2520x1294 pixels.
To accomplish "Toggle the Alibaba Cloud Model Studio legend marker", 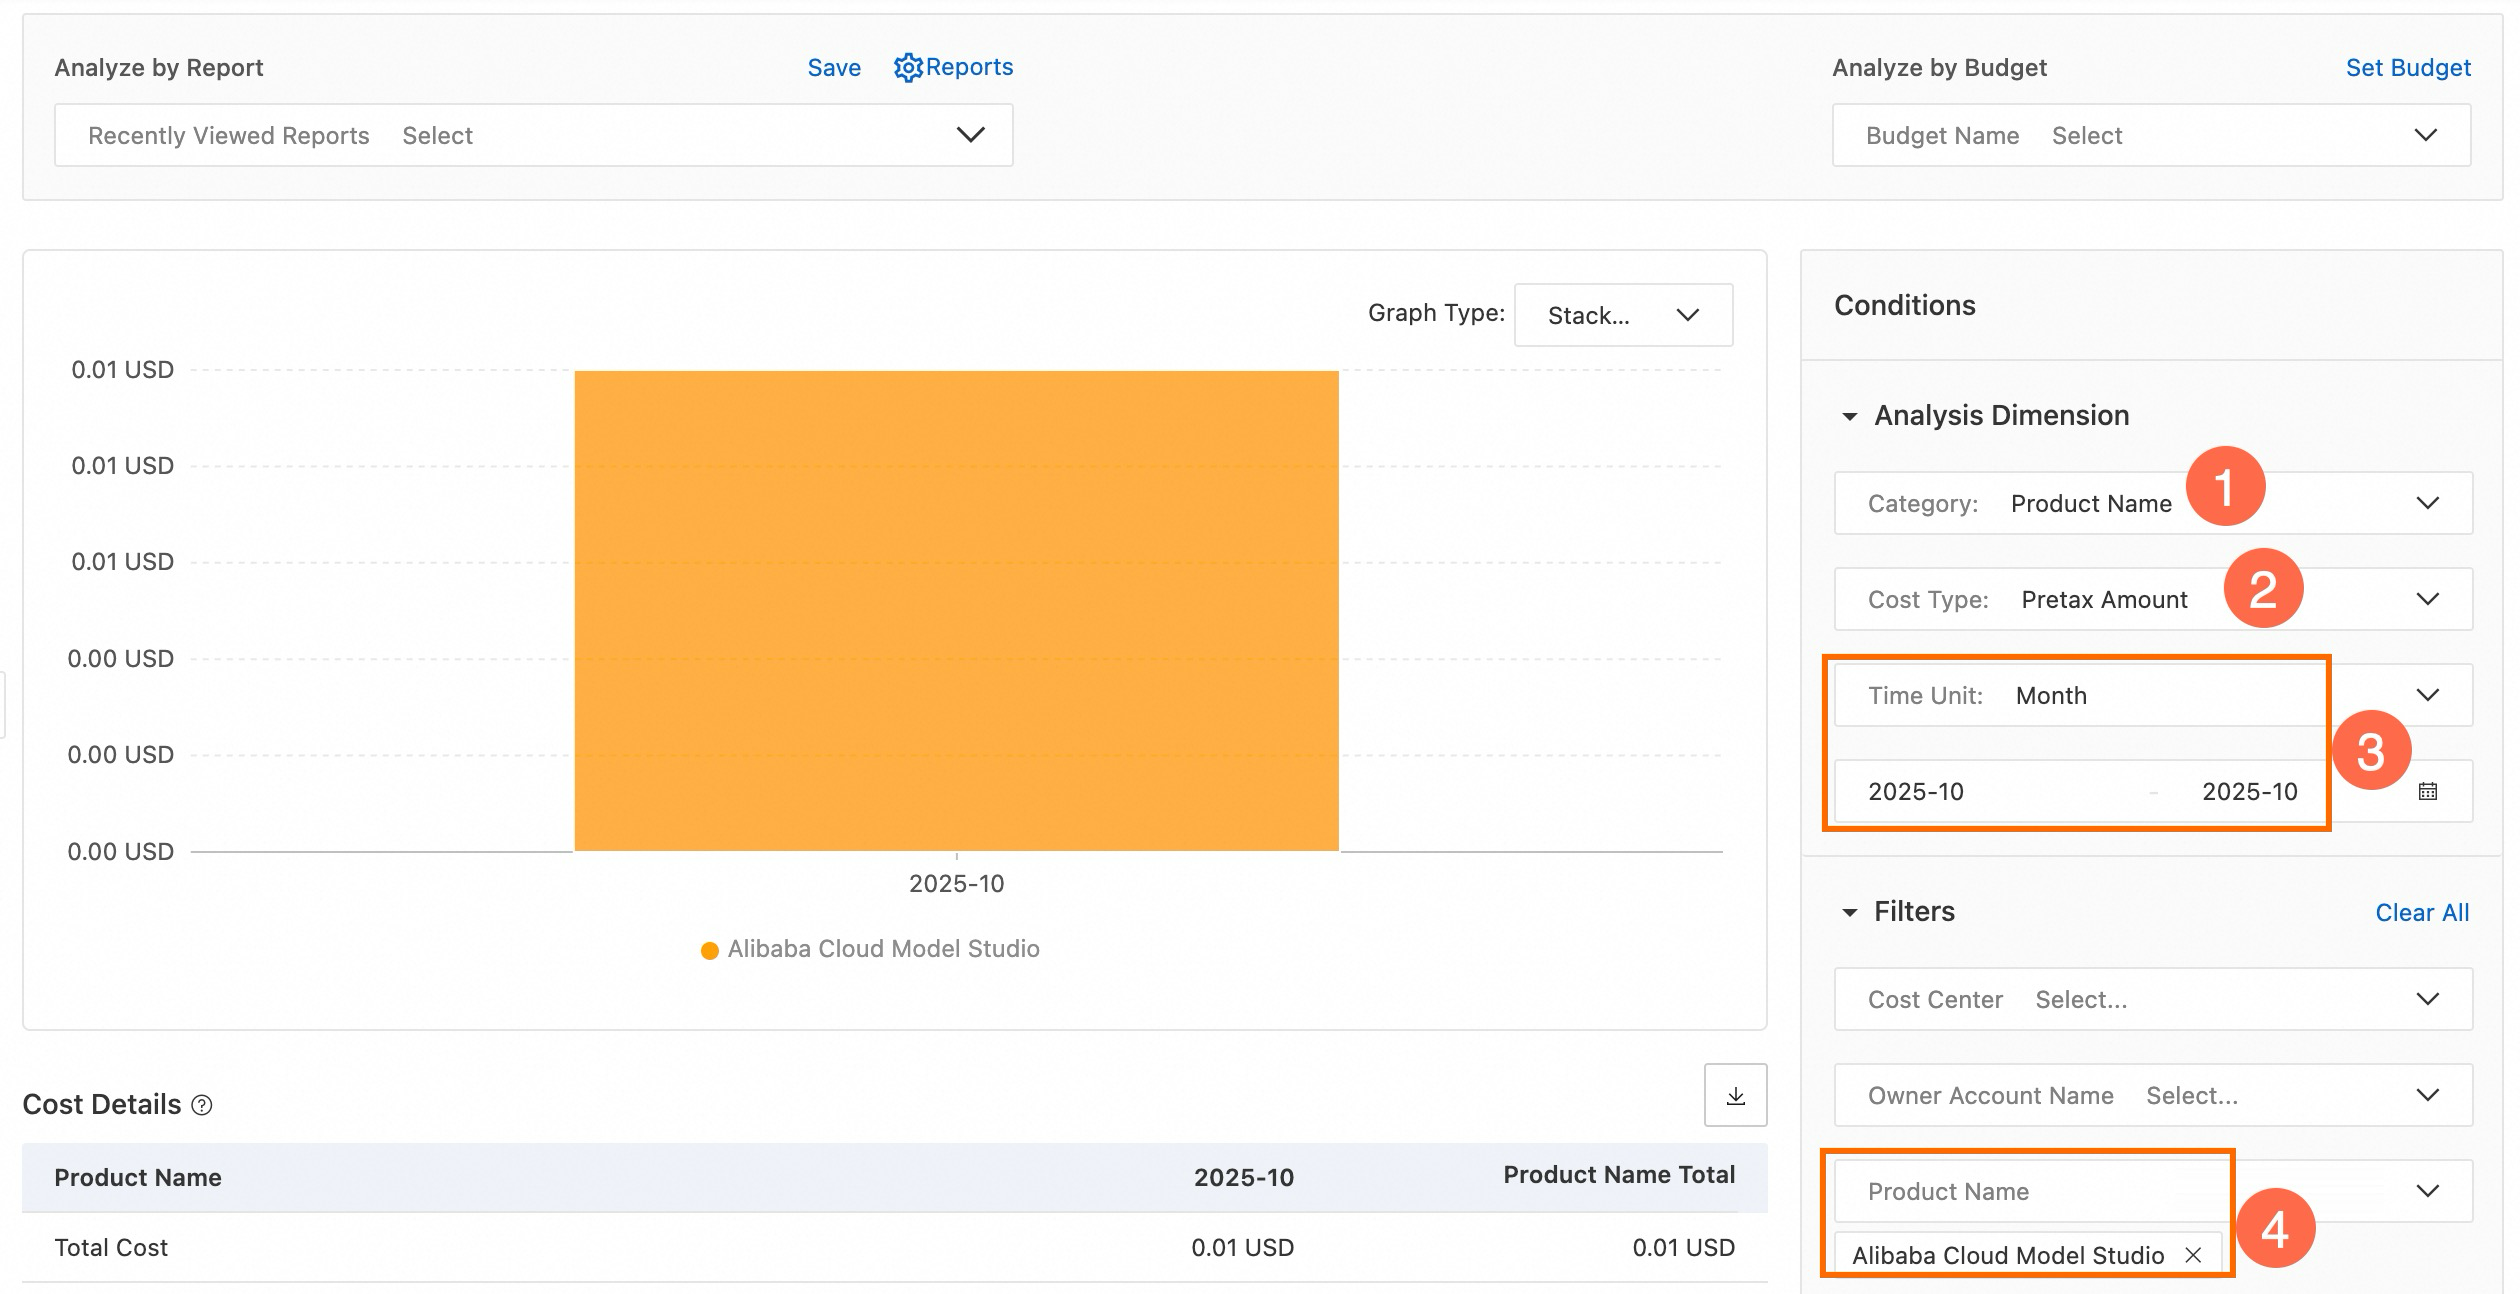I will point(710,950).
